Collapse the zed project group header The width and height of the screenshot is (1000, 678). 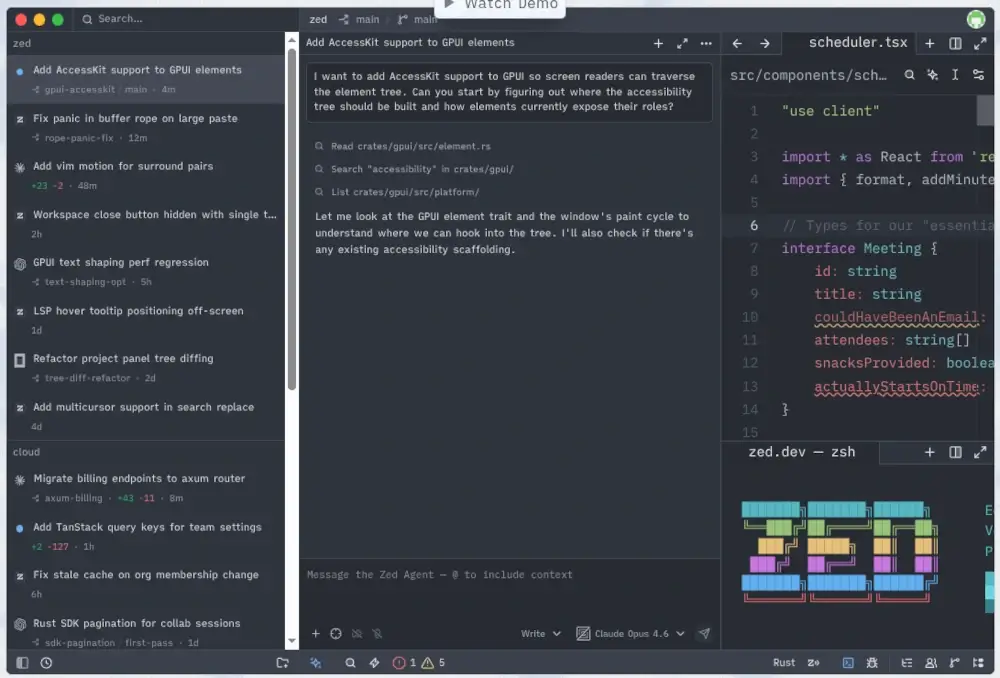tap(146, 43)
